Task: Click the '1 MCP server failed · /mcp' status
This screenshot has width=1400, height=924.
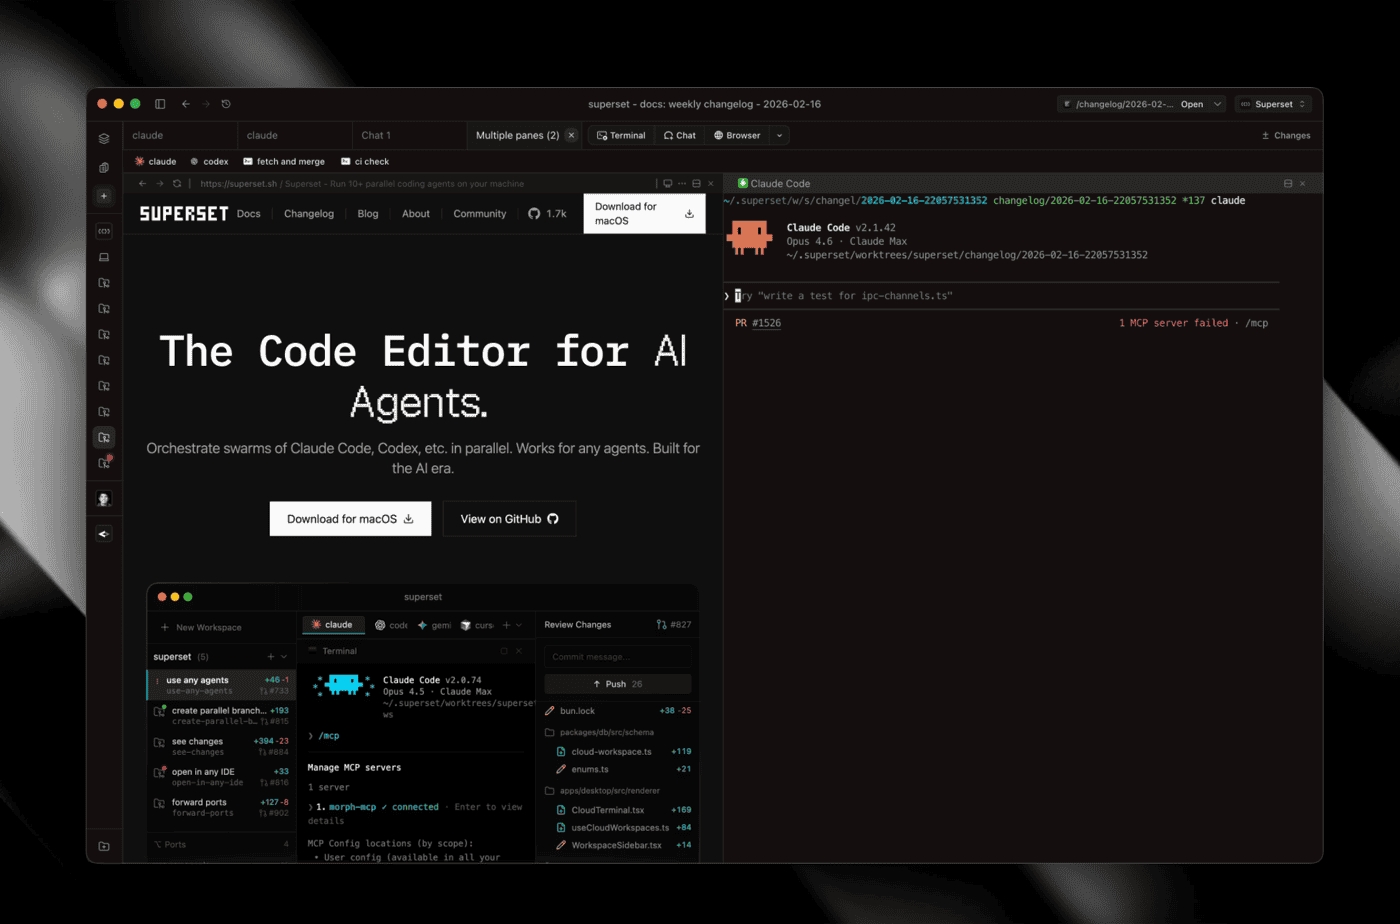Action: (1193, 323)
